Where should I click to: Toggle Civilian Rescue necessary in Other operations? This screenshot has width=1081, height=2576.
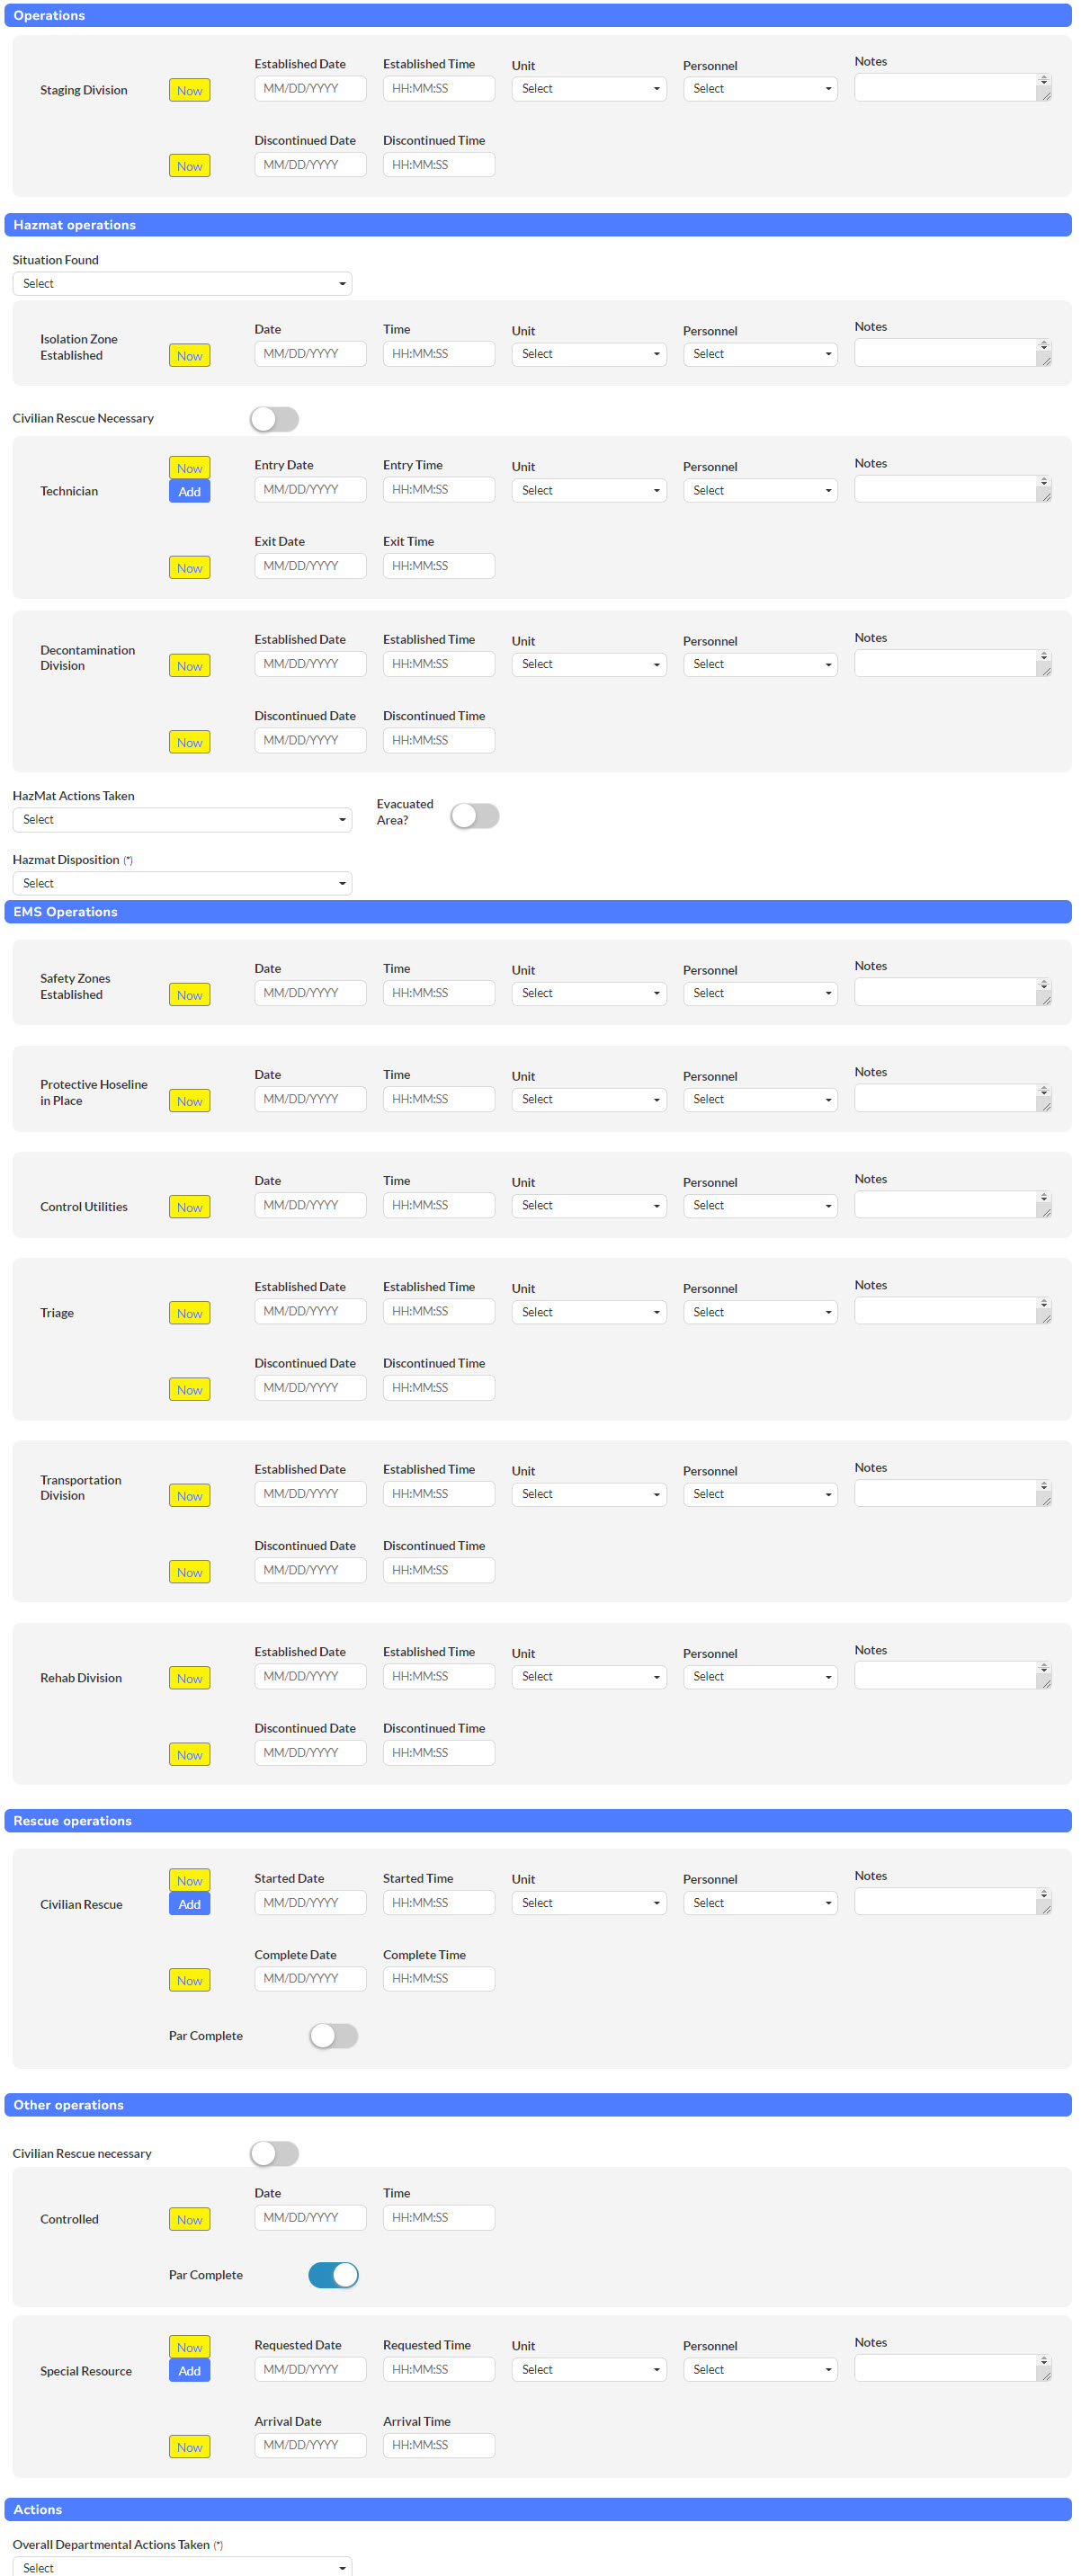coord(274,2153)
